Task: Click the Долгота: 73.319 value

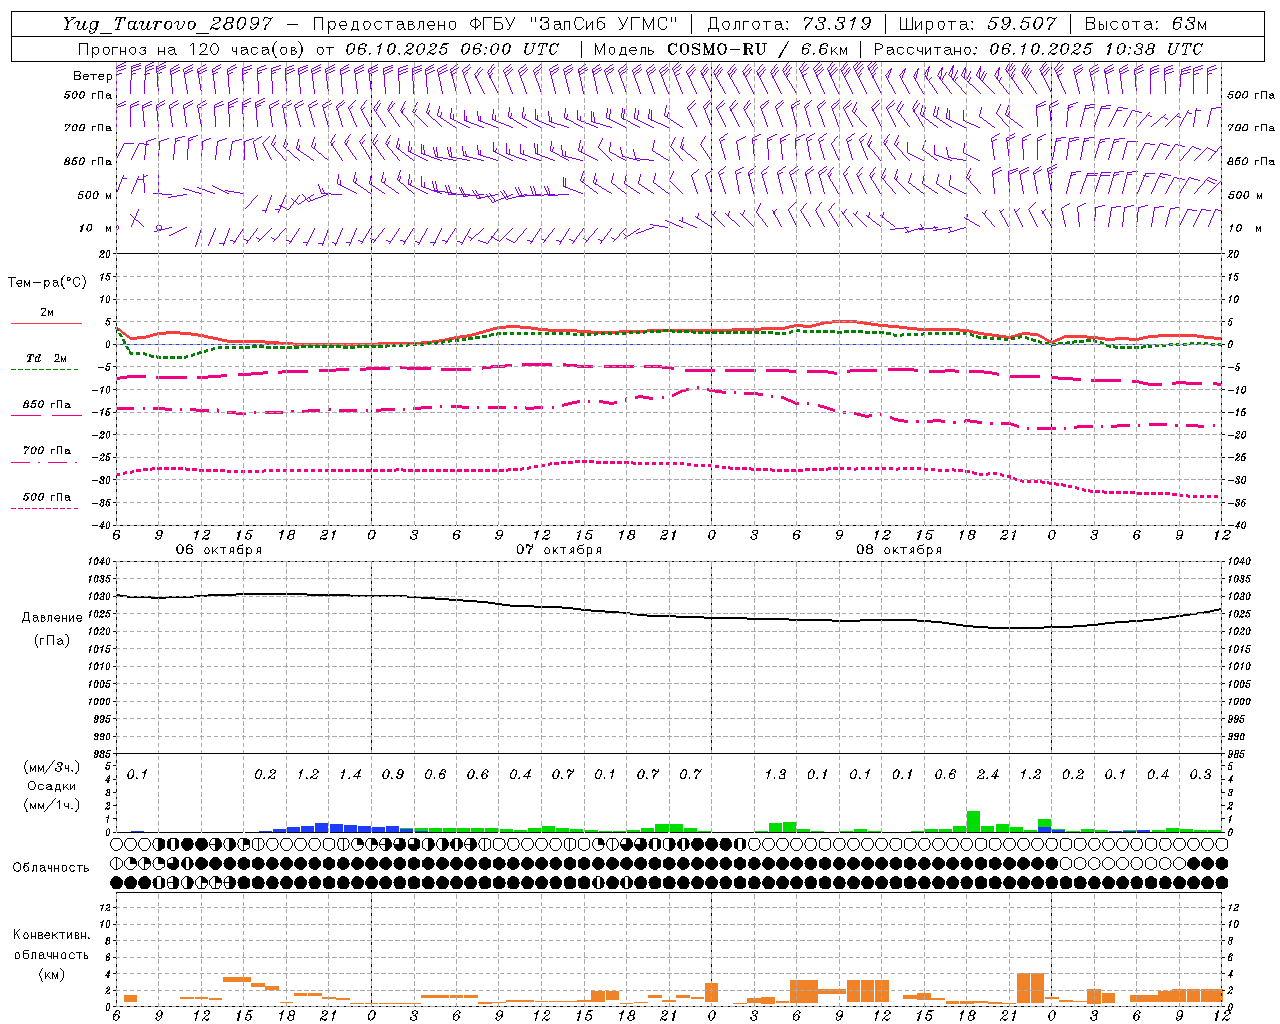Action: coord(789,24)
